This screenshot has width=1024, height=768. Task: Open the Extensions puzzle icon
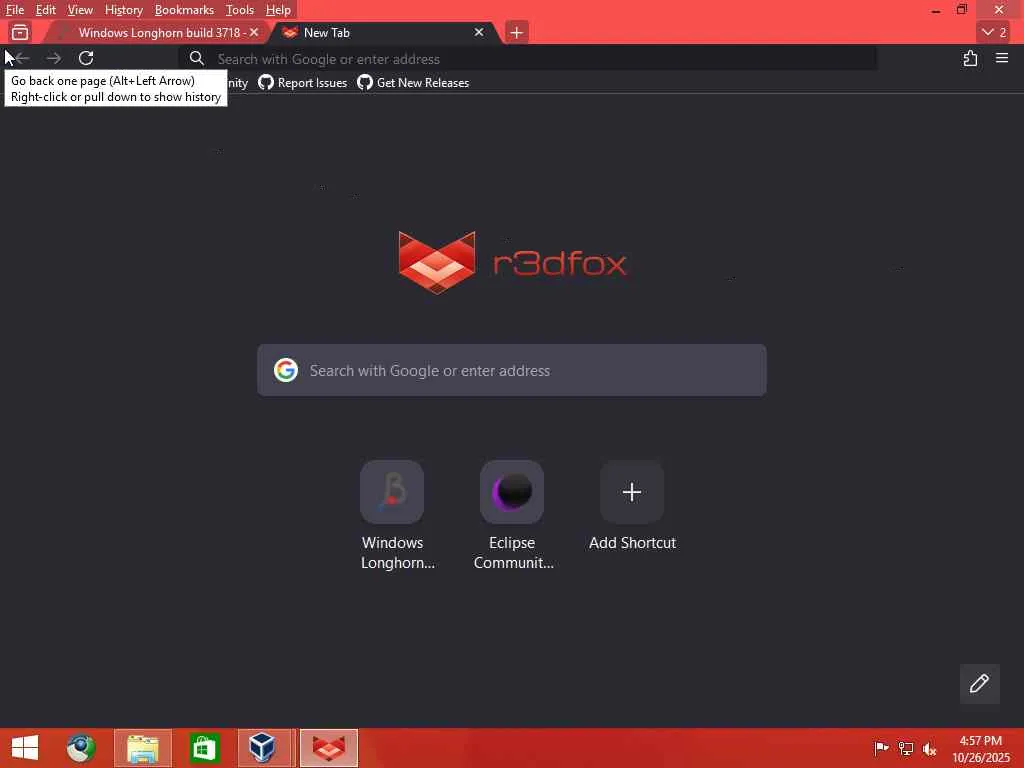970,58
